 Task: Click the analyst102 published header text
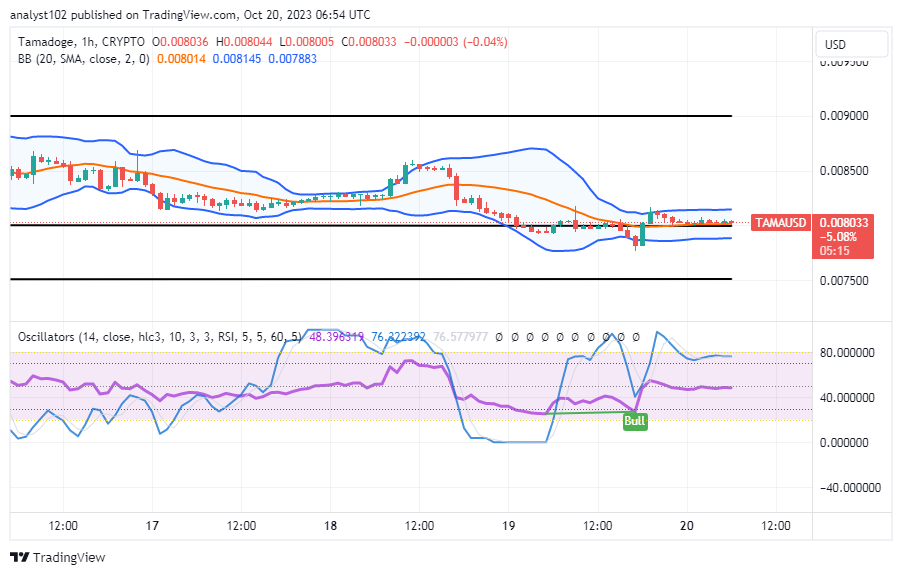[x=190, y=15]
